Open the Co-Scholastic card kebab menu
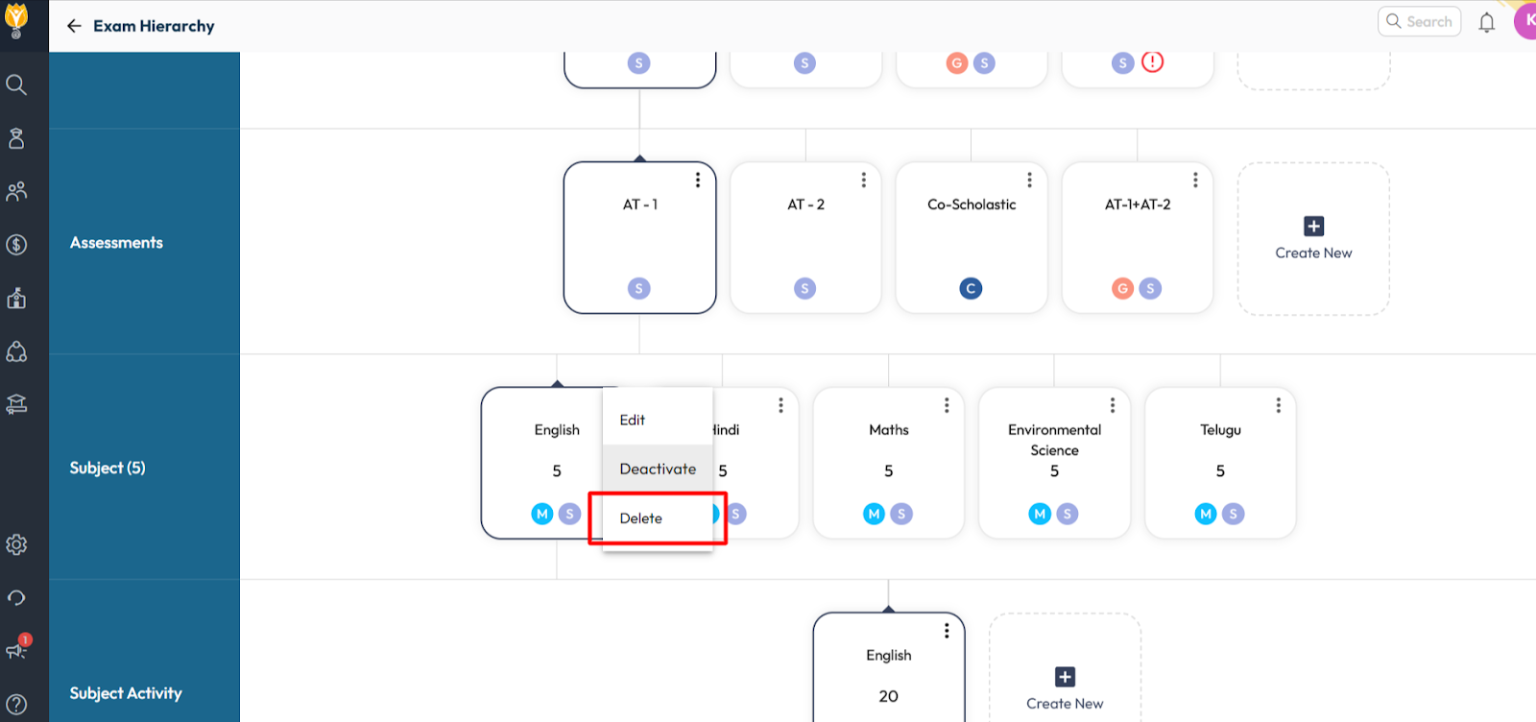 1029,180
